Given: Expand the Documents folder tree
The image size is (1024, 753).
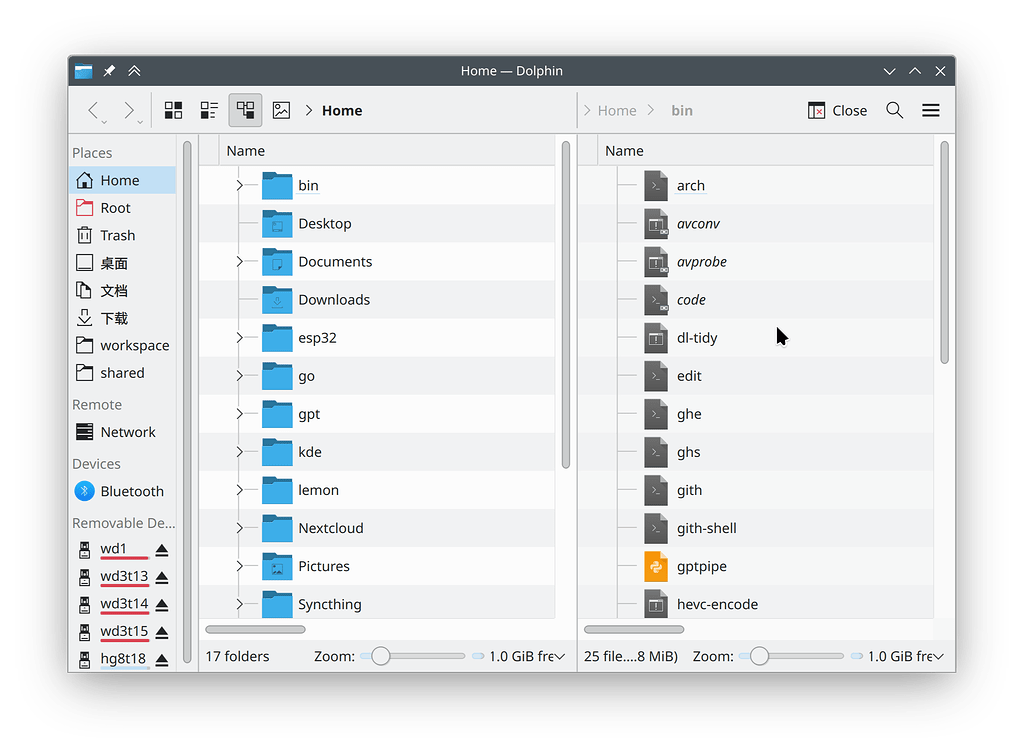Looking at the screenshot, I should click(239, 262).
